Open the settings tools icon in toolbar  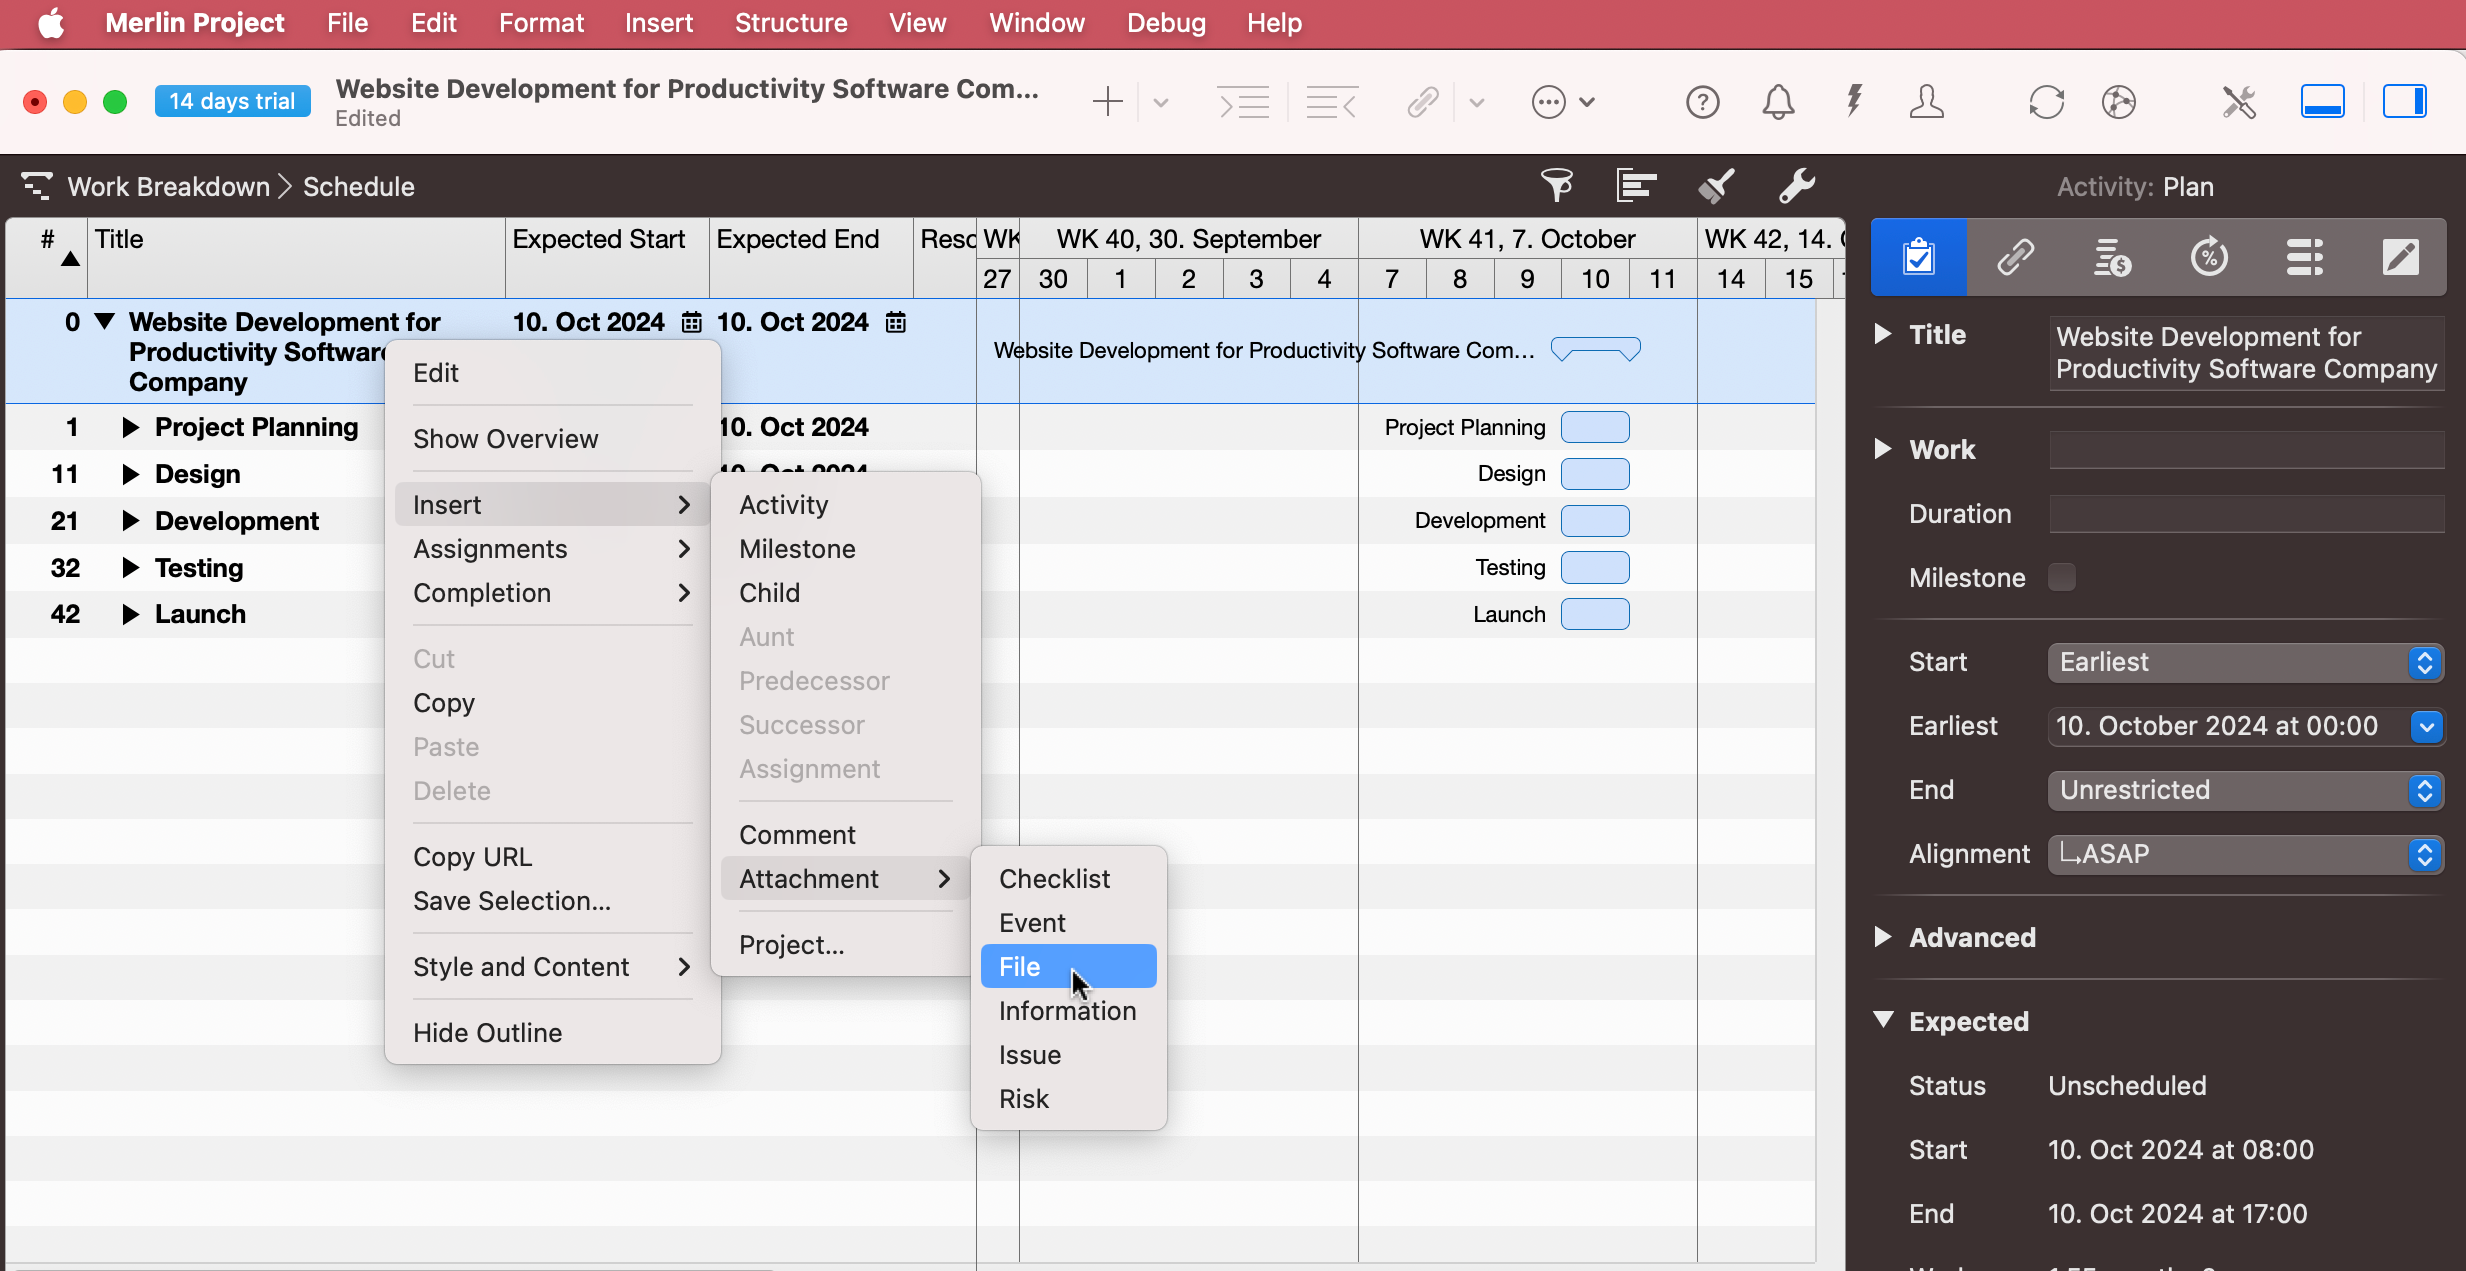tap(2239, 102)
